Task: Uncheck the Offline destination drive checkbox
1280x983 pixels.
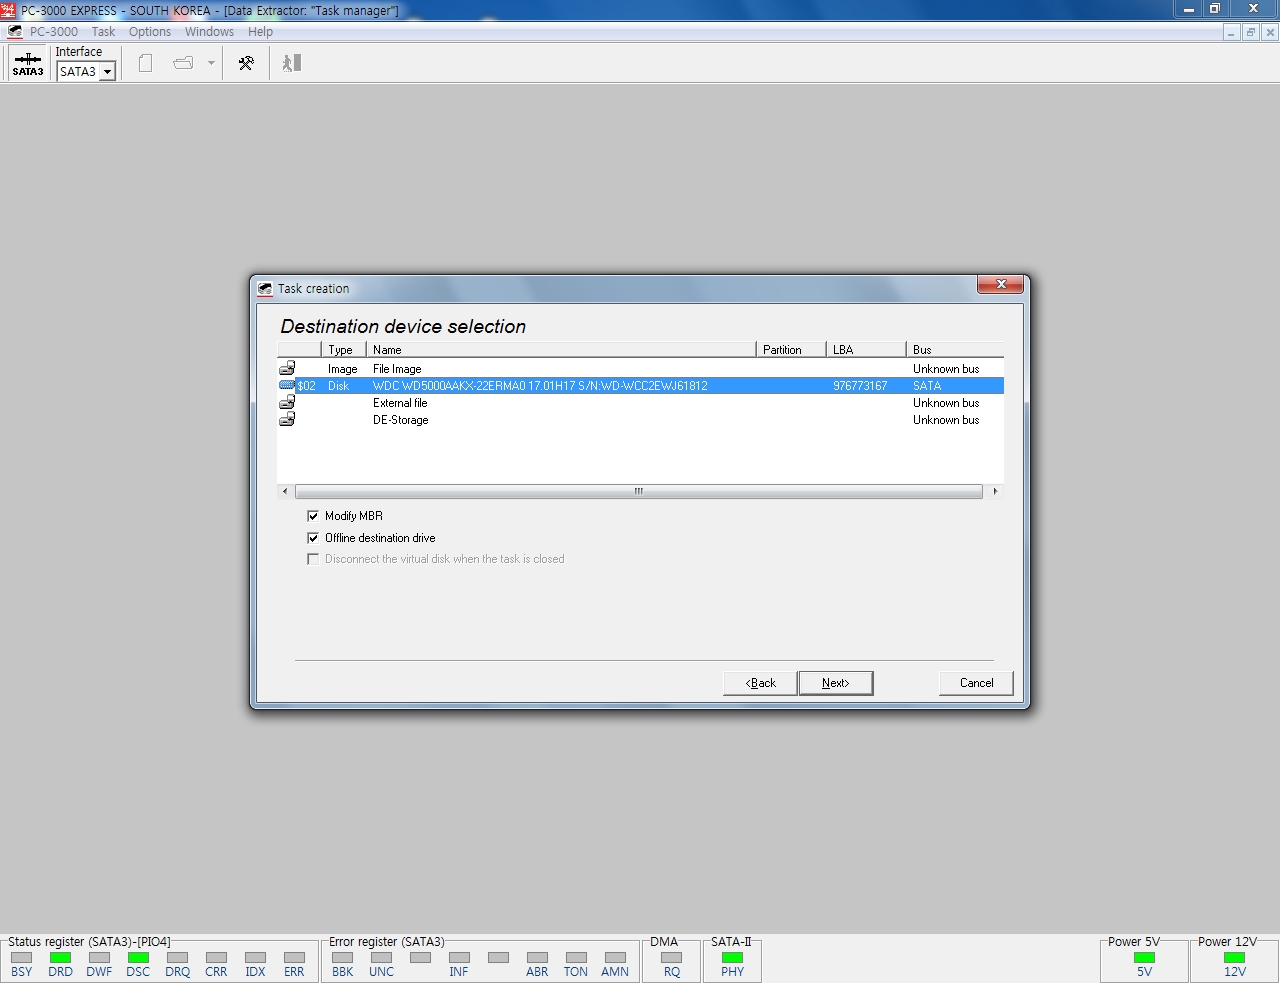Action: pyautogui.click(x=313, y=538)
